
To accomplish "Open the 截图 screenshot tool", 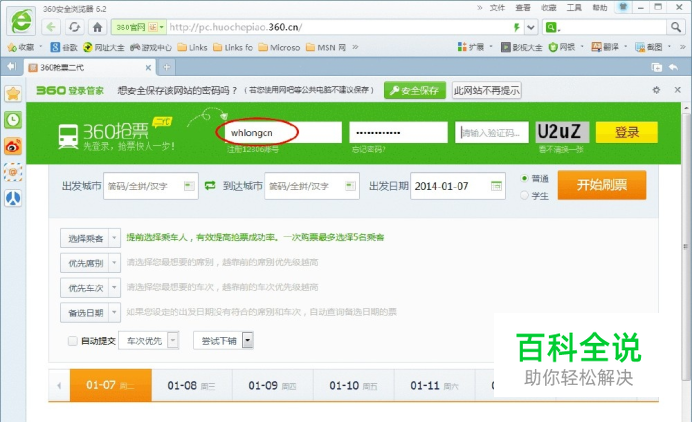I will pos(652,47).
